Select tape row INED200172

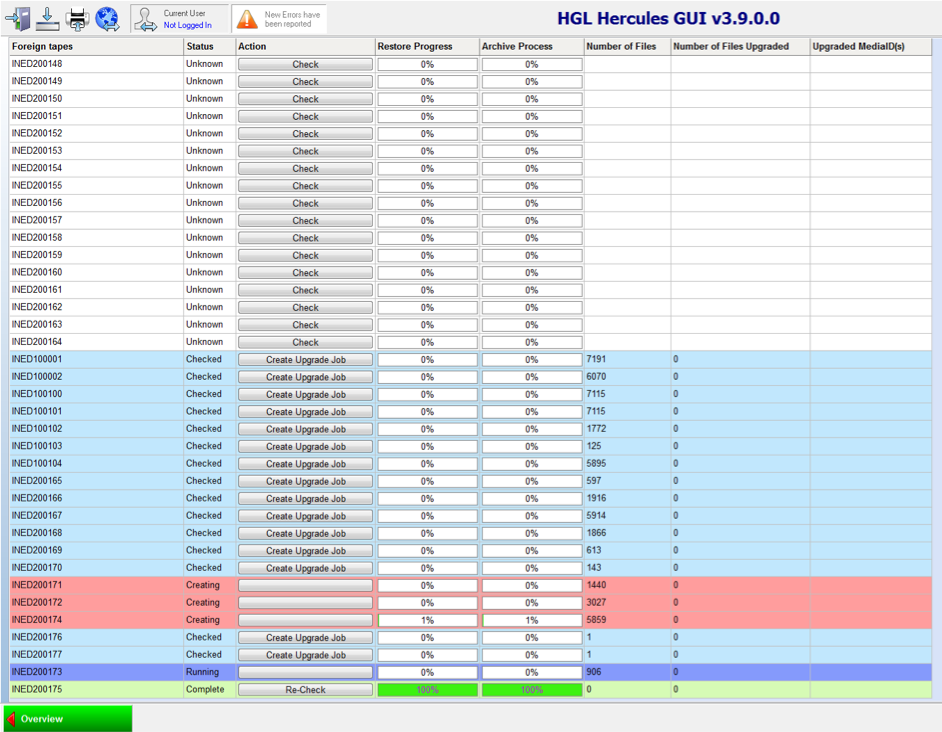pyautogui.click(x=470, y=602)
